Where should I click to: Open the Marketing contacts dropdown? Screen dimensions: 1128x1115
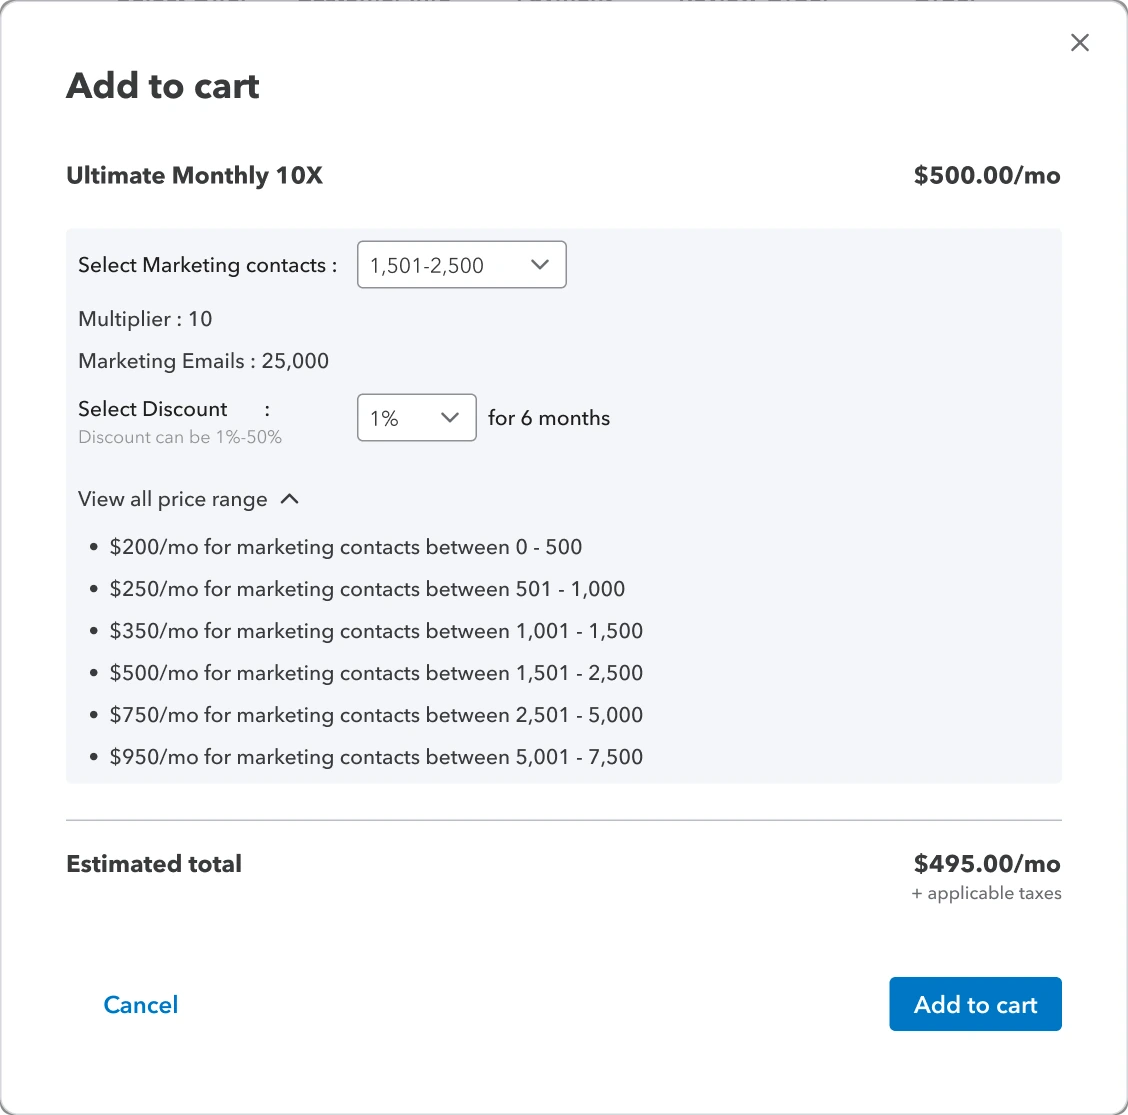coord(461,265)
